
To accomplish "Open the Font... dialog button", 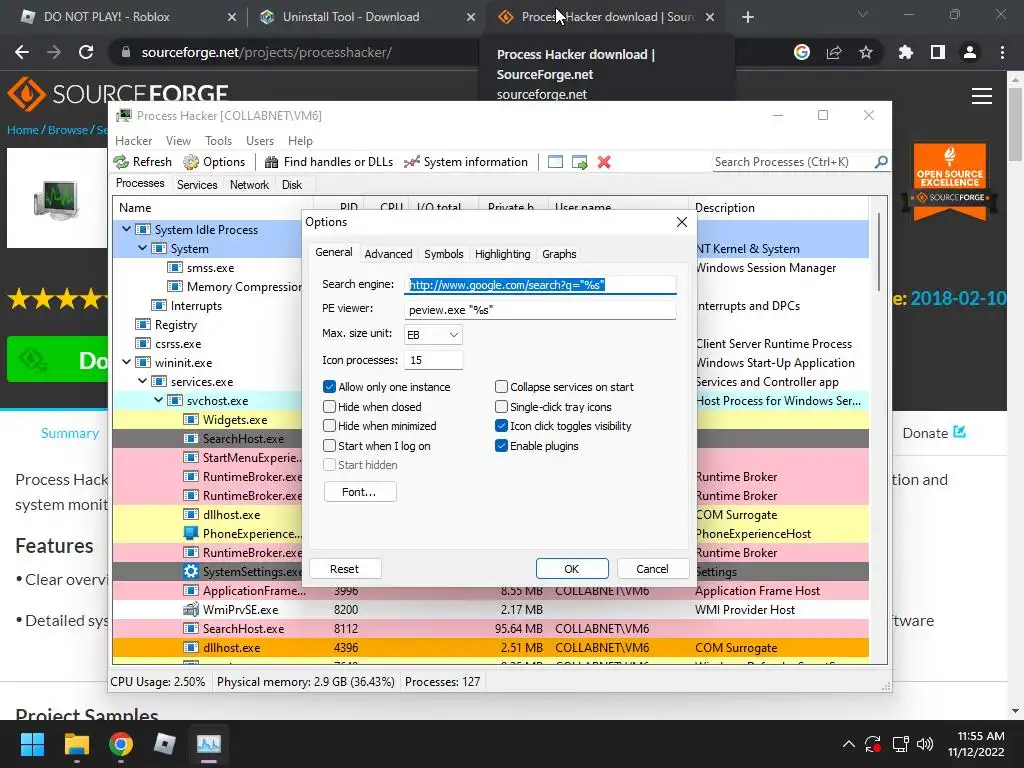I will (359, 492).
